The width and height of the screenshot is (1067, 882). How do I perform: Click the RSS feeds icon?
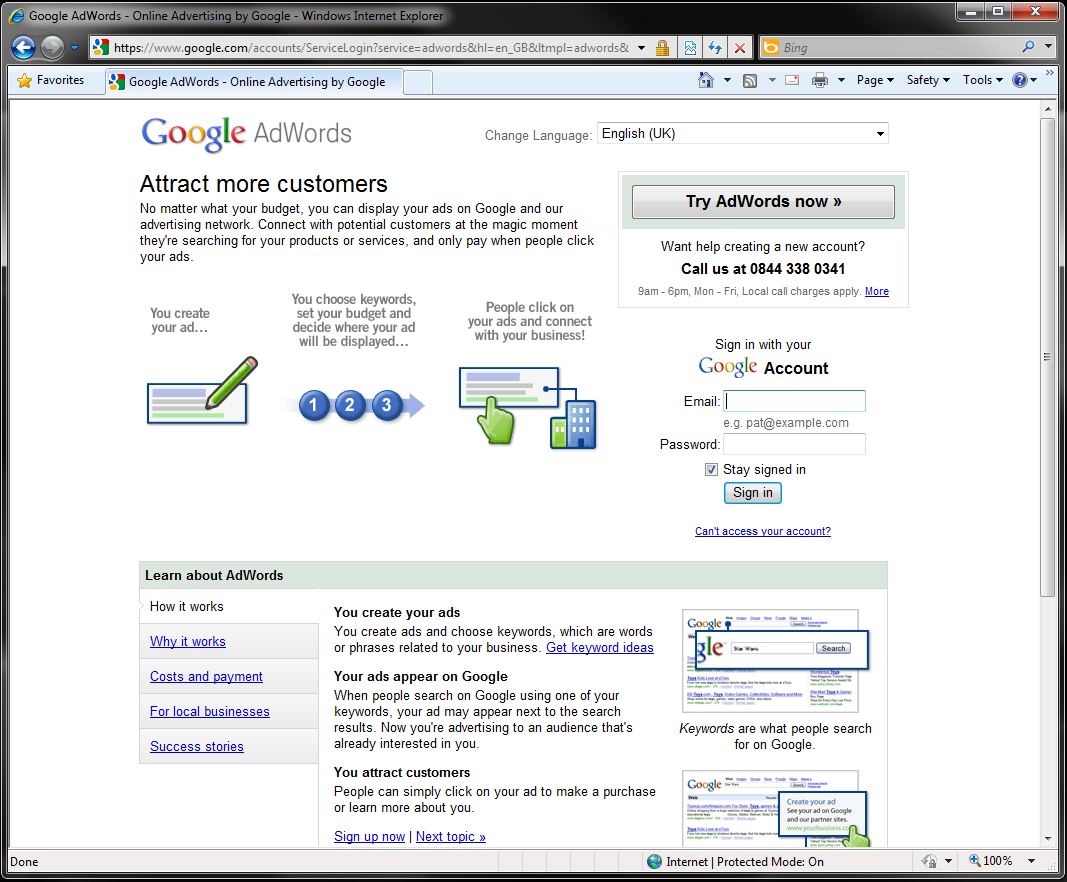click(x=750, y=80)
